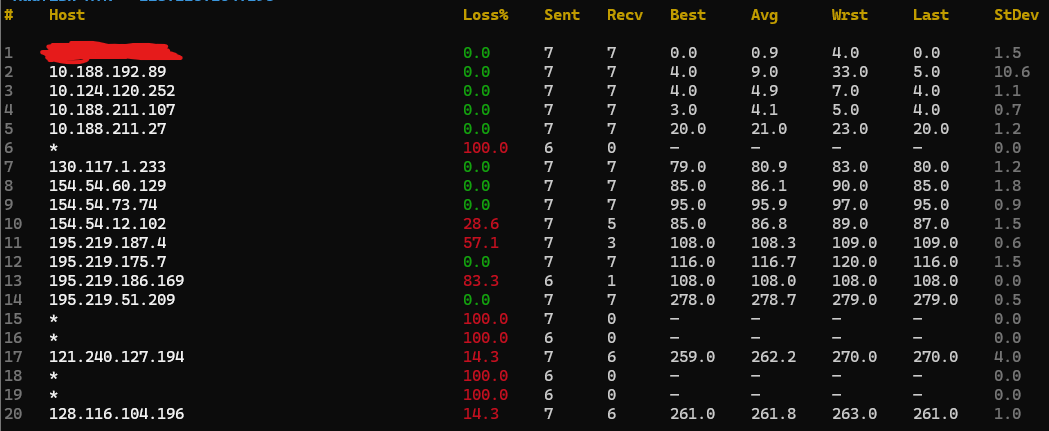
Task: Click hop IP address 195.219.186.169
Action: point(116,281)
